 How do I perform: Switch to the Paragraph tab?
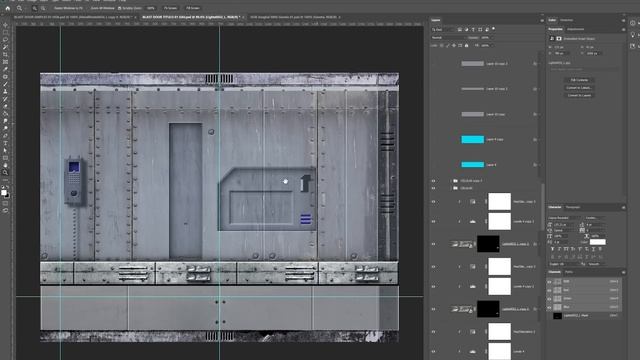pyautogui.click(x=573, y=207)
